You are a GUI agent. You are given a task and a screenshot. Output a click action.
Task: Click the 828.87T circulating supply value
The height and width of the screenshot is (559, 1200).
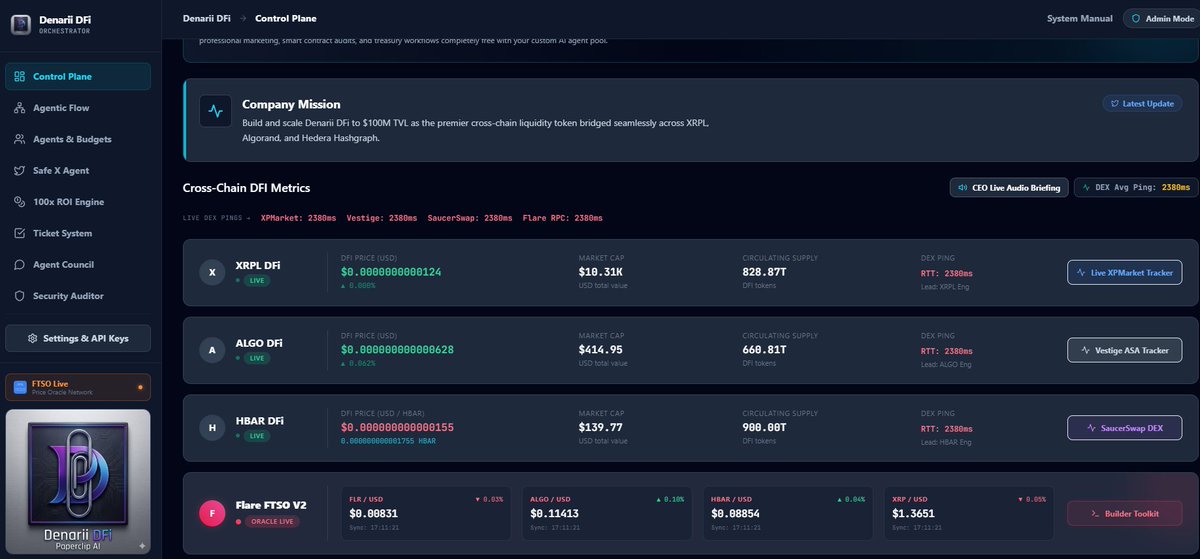pos(764,272)
